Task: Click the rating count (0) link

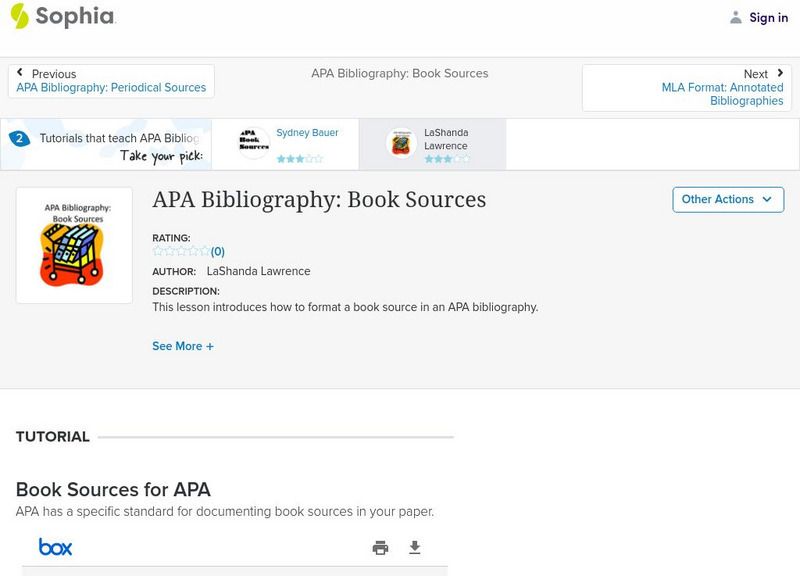Action: click(x=218, y=252)
